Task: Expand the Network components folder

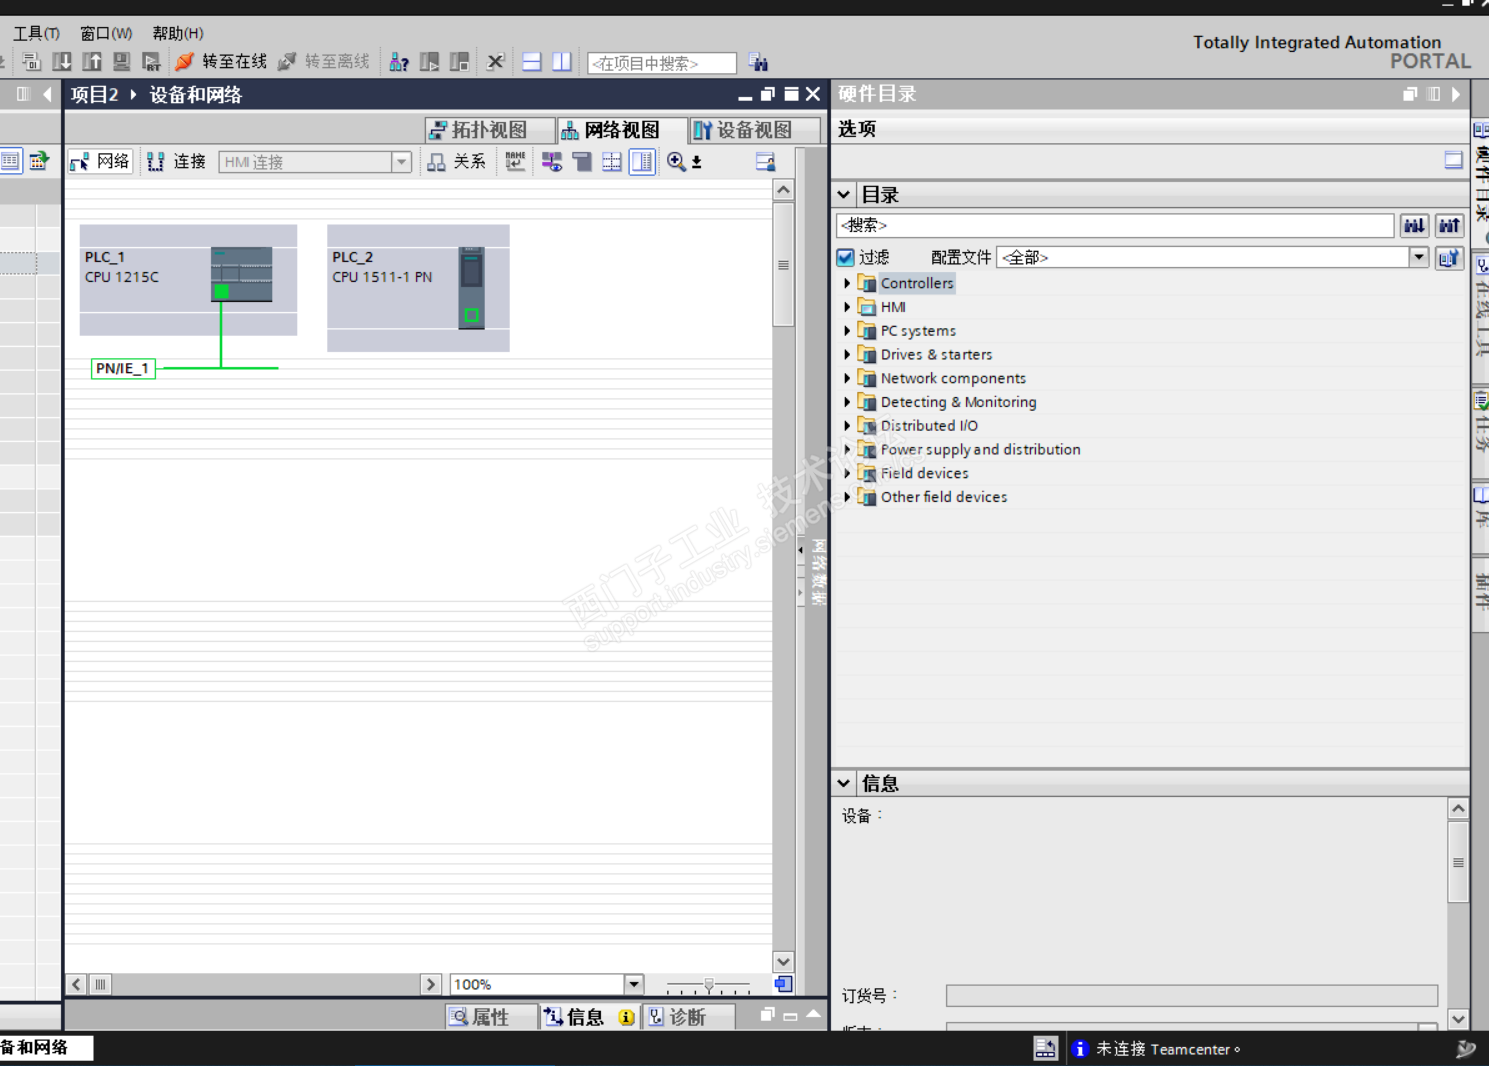Action: pos(847,379)
